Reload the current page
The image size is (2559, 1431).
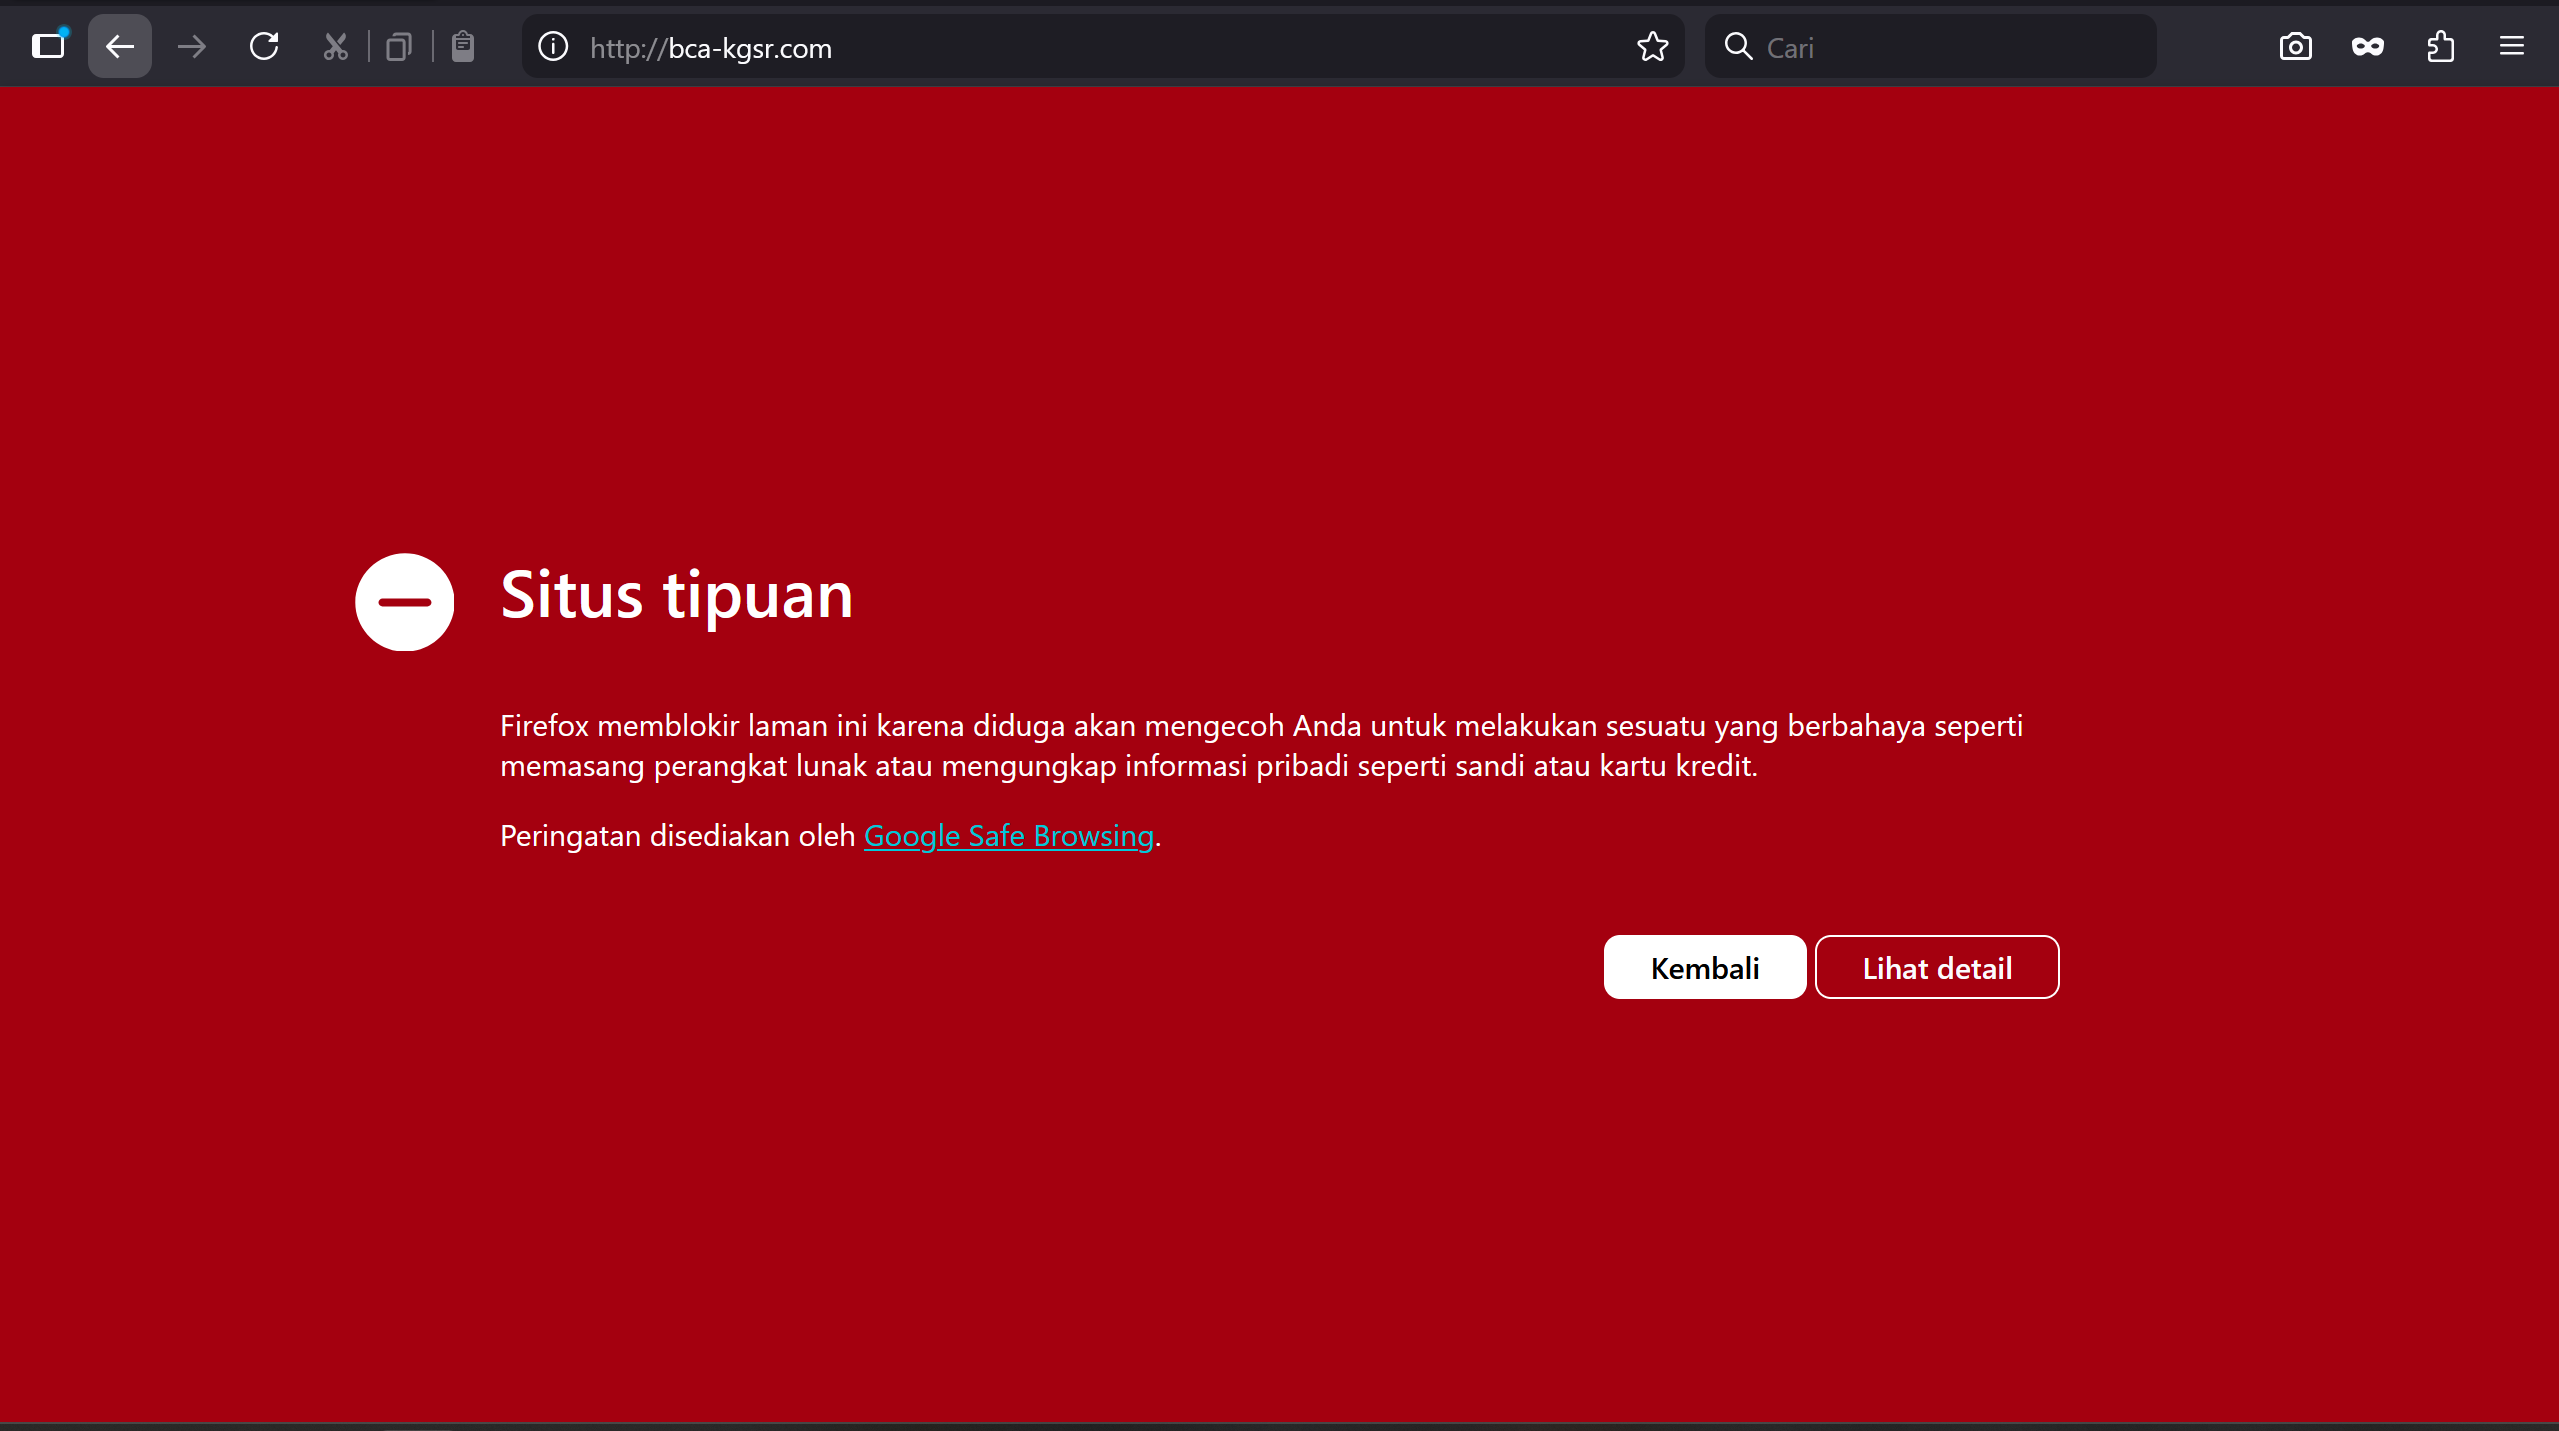tap(264, 46)
